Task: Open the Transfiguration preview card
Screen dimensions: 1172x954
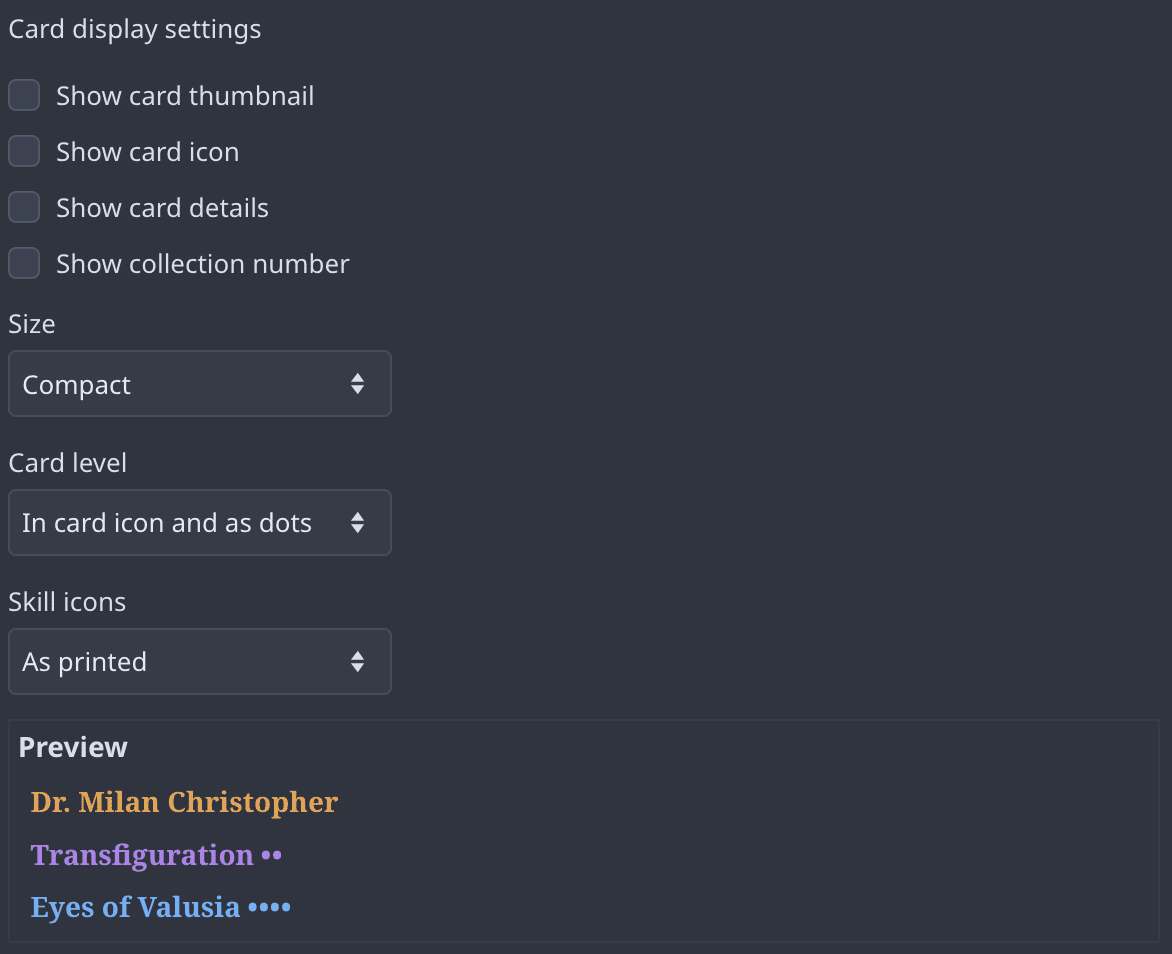Action: click(x=142, y=855)
